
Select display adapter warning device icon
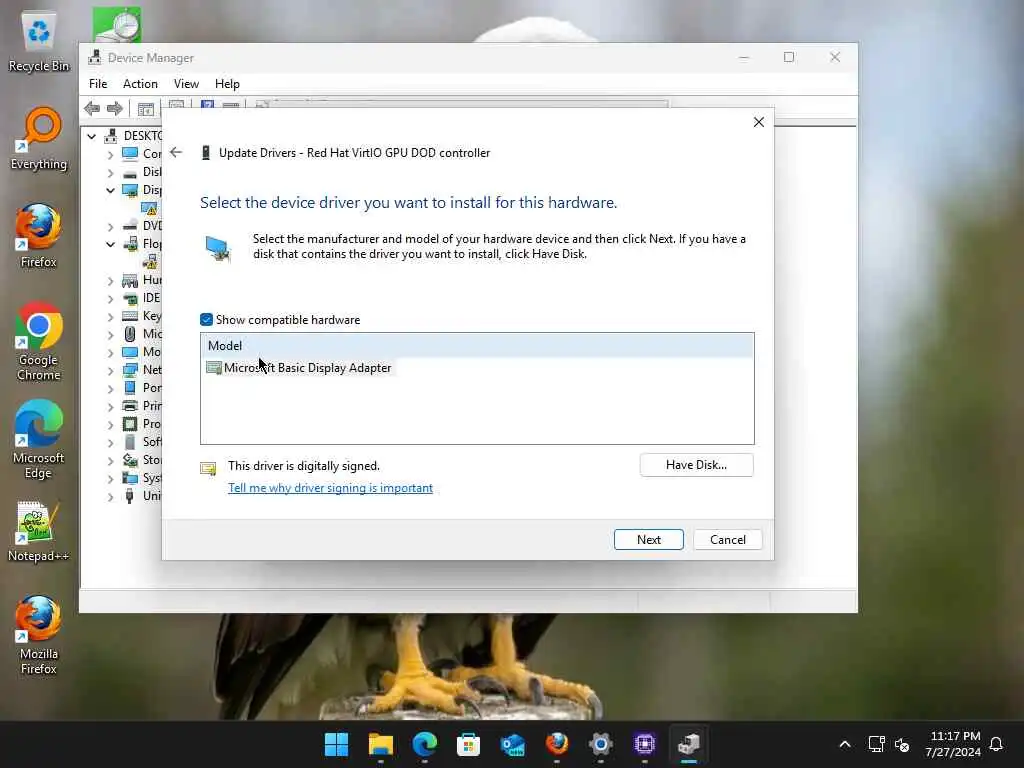150,208
